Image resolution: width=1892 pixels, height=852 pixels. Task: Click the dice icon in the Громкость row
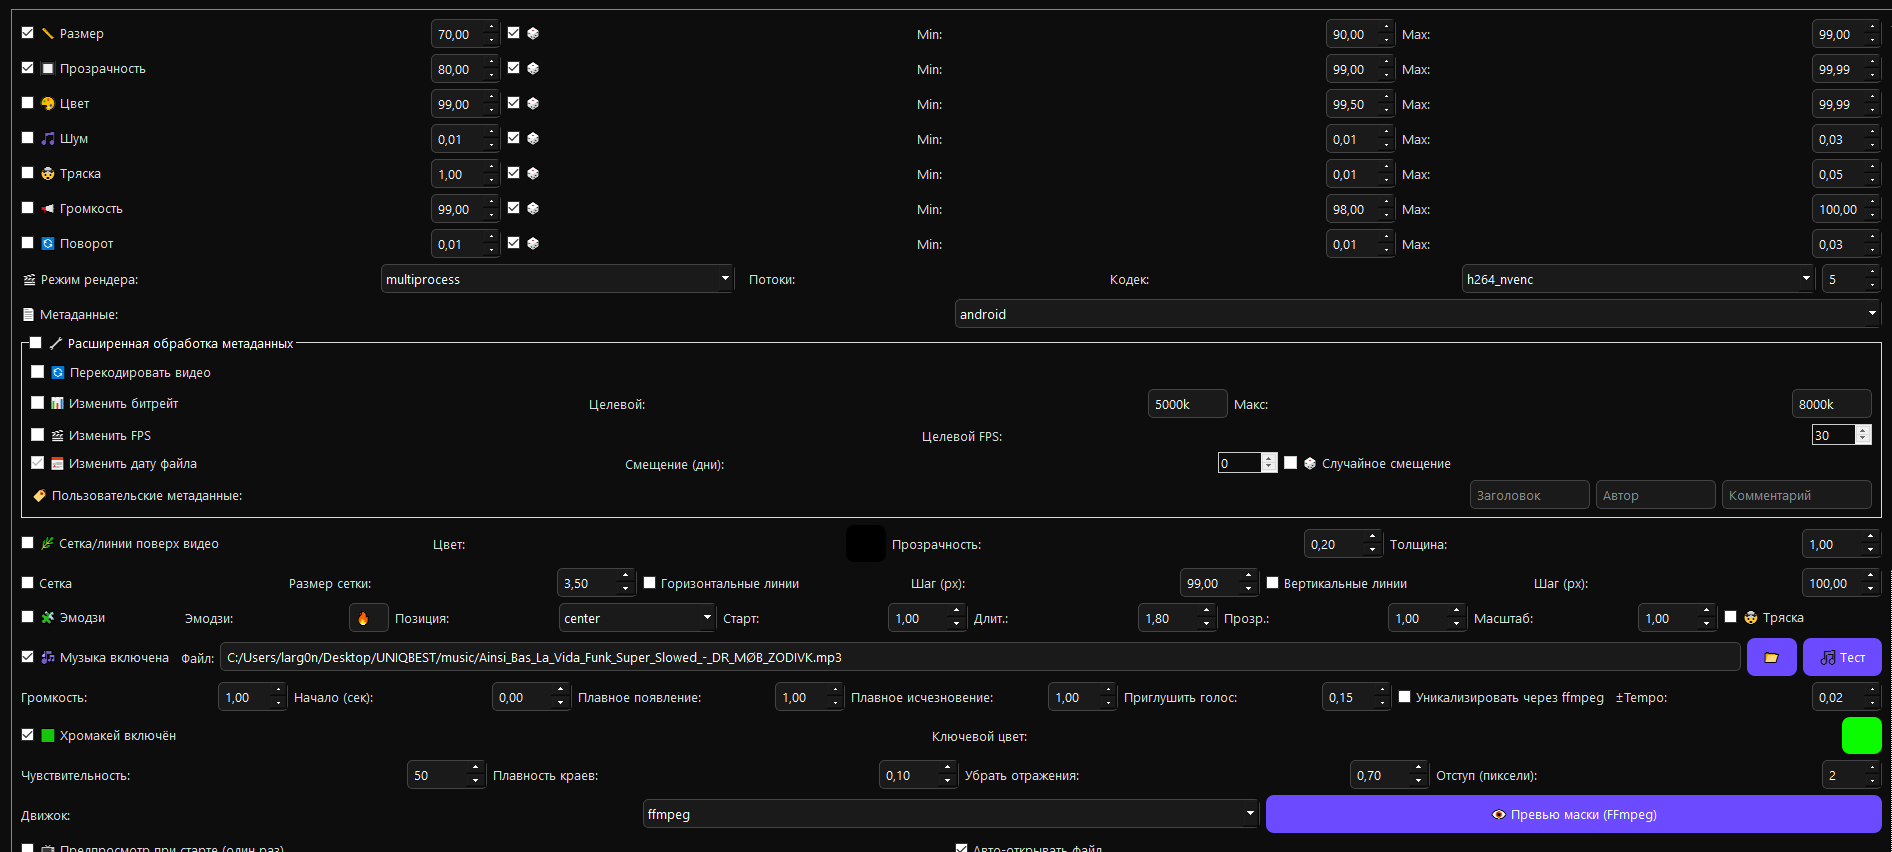point(533,208)
